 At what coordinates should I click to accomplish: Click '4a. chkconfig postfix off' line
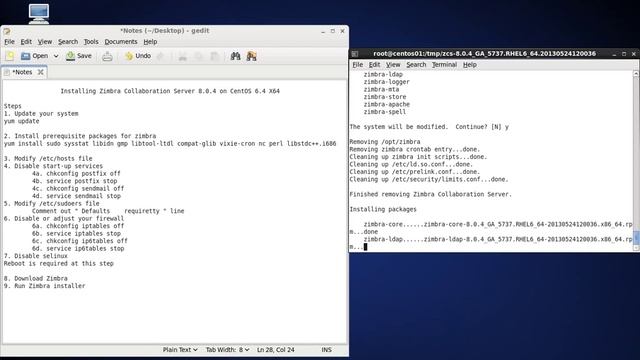coord(76,173)
